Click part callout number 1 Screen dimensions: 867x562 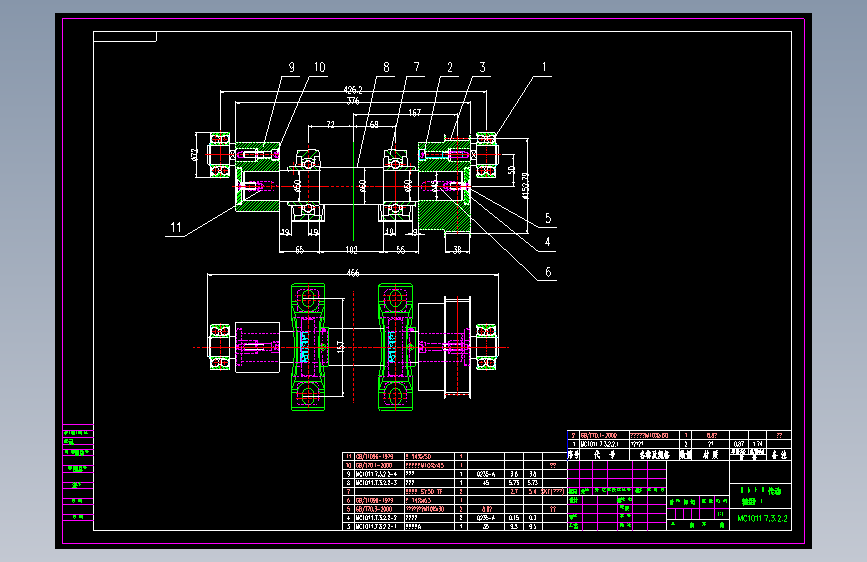[544, 67]
